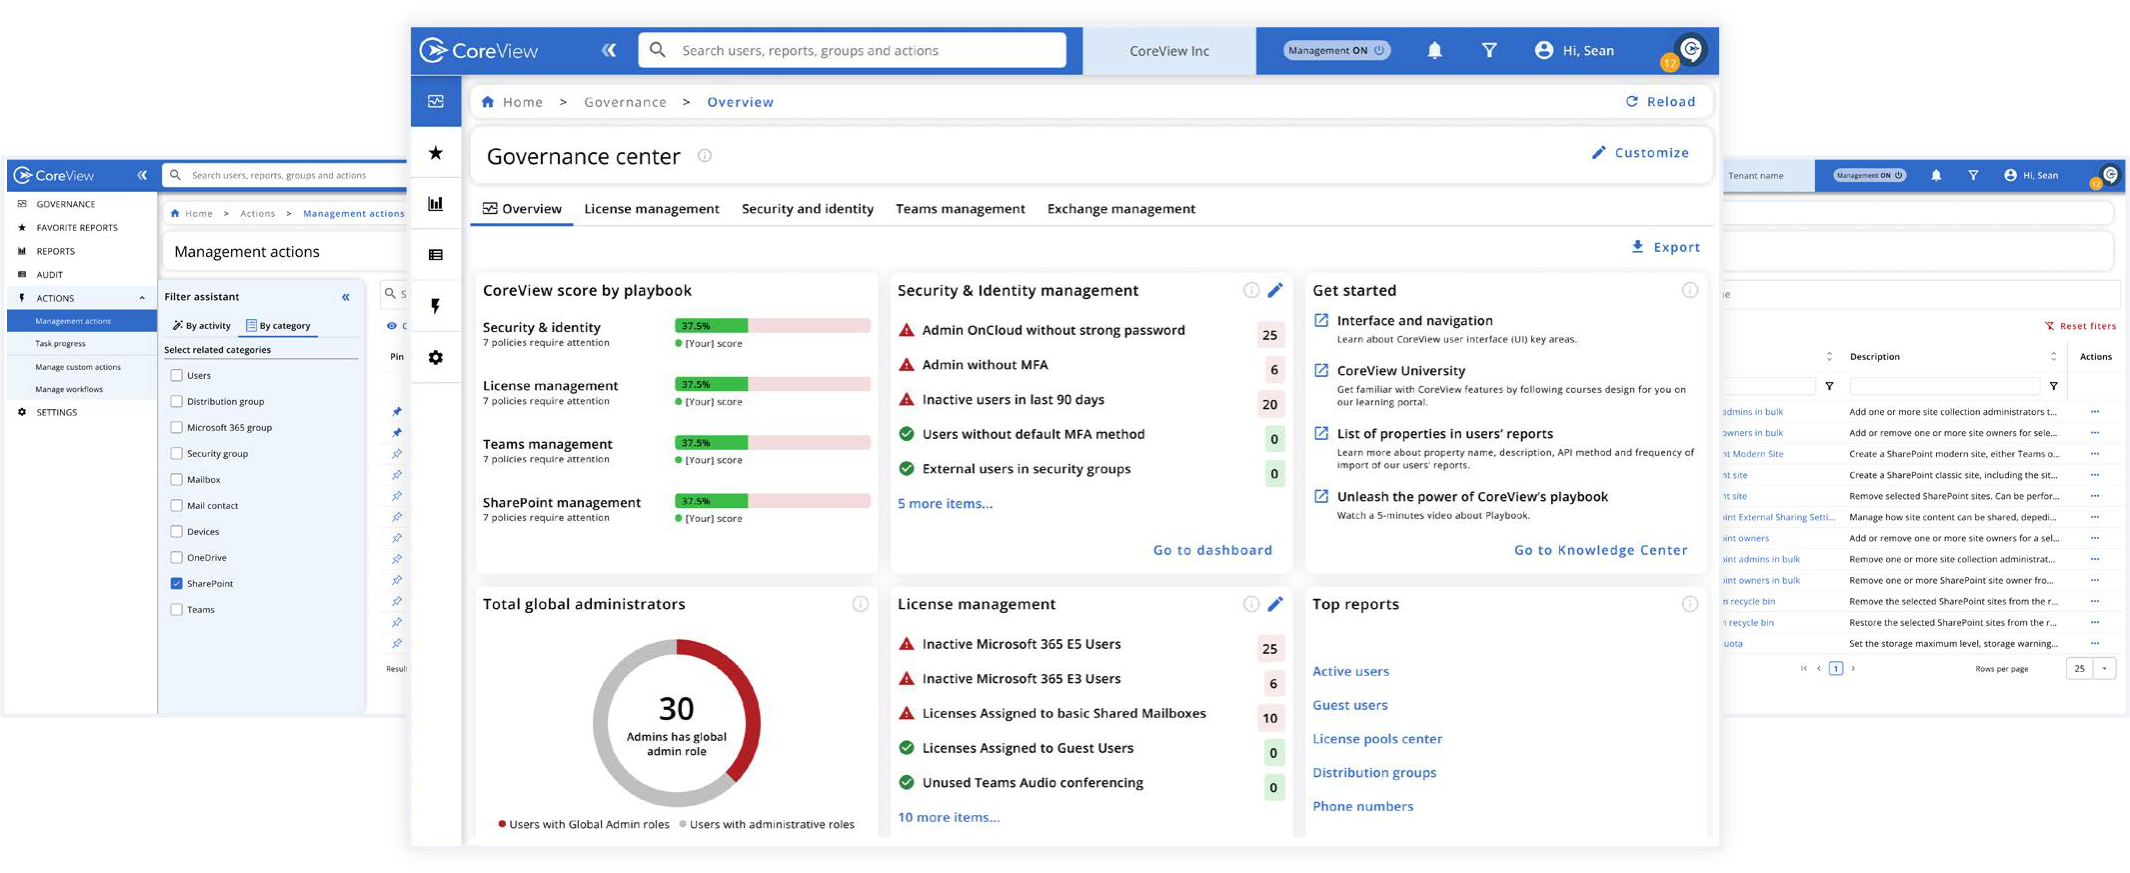Screen dimensions: 2130x873
Task: Check the Microsoft 365 group checkbox
Action: click(176, 427)
